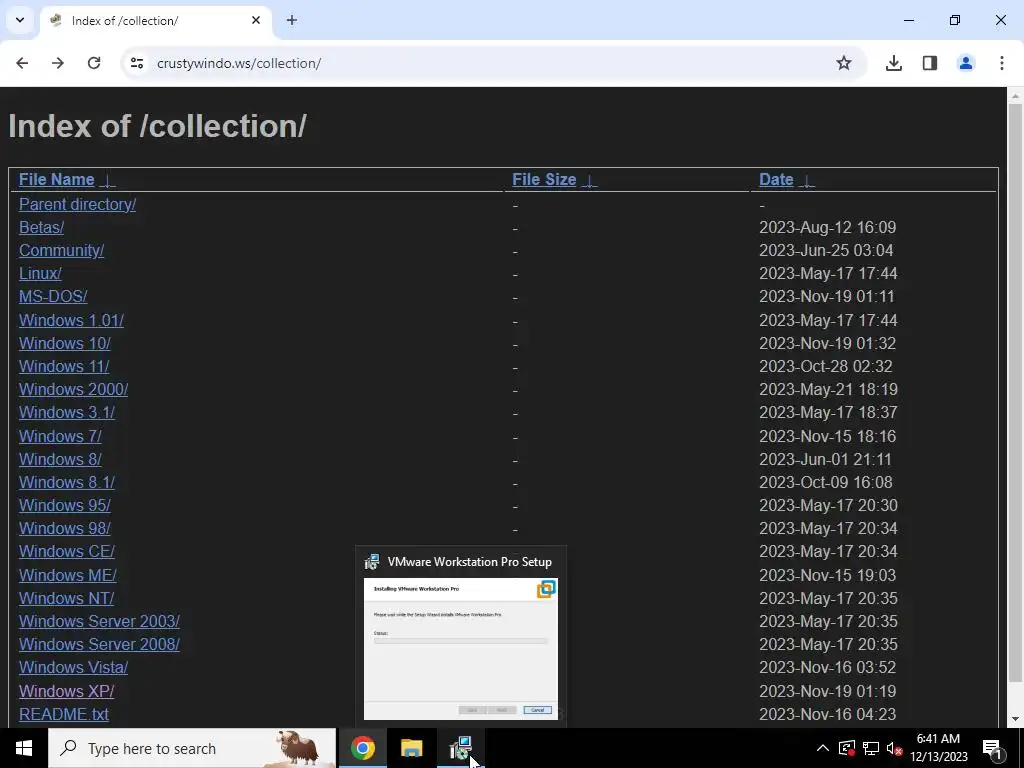
Task: Open Parent directory link
Action: click(x=77, y=204)
